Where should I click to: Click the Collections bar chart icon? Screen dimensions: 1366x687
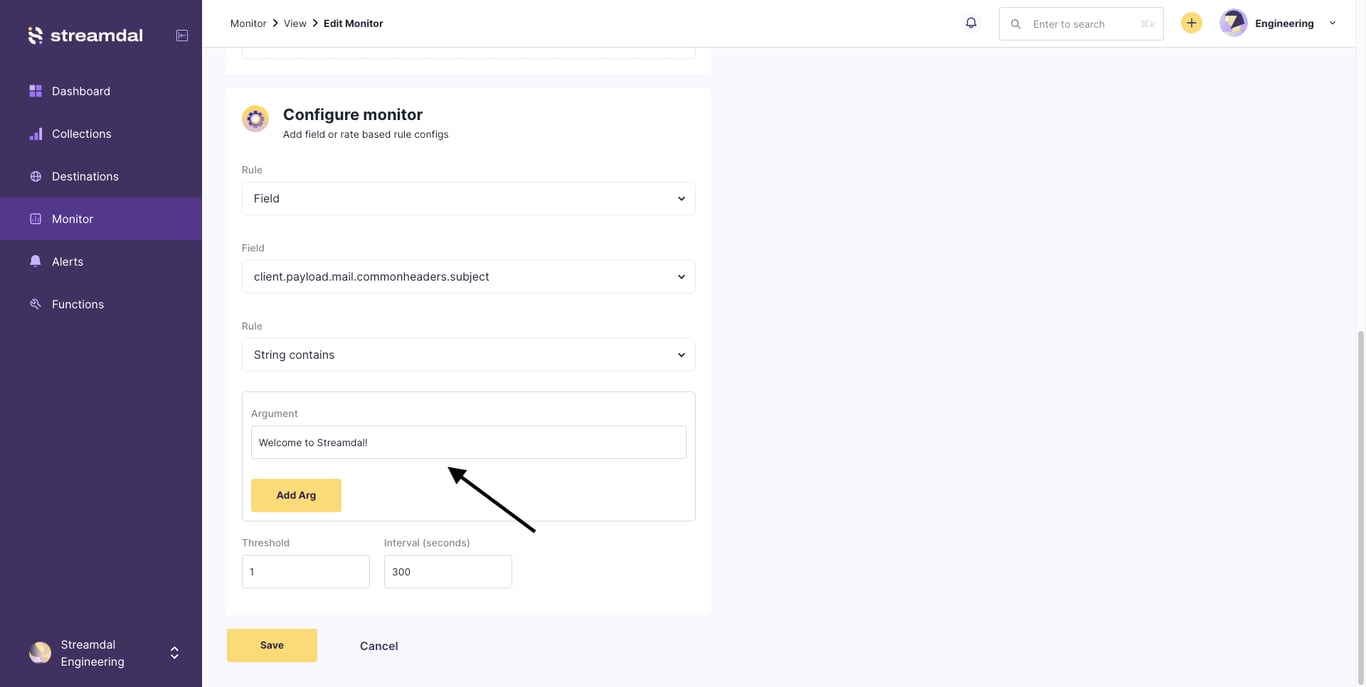click(x=36, y=134)
